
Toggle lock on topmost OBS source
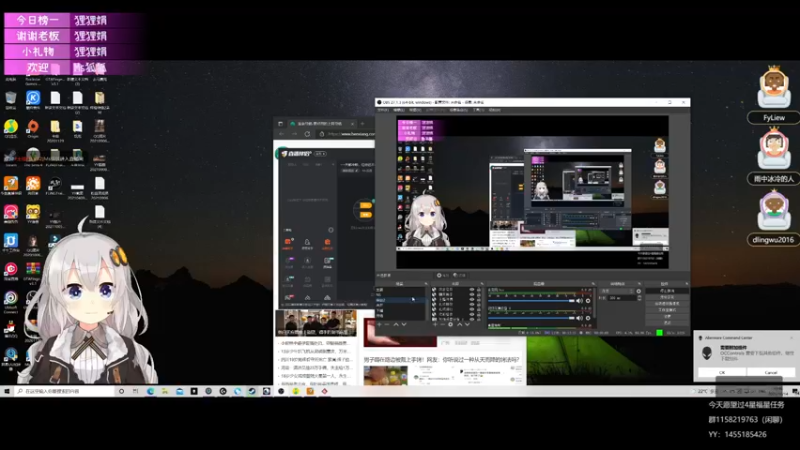pos(479,290)
